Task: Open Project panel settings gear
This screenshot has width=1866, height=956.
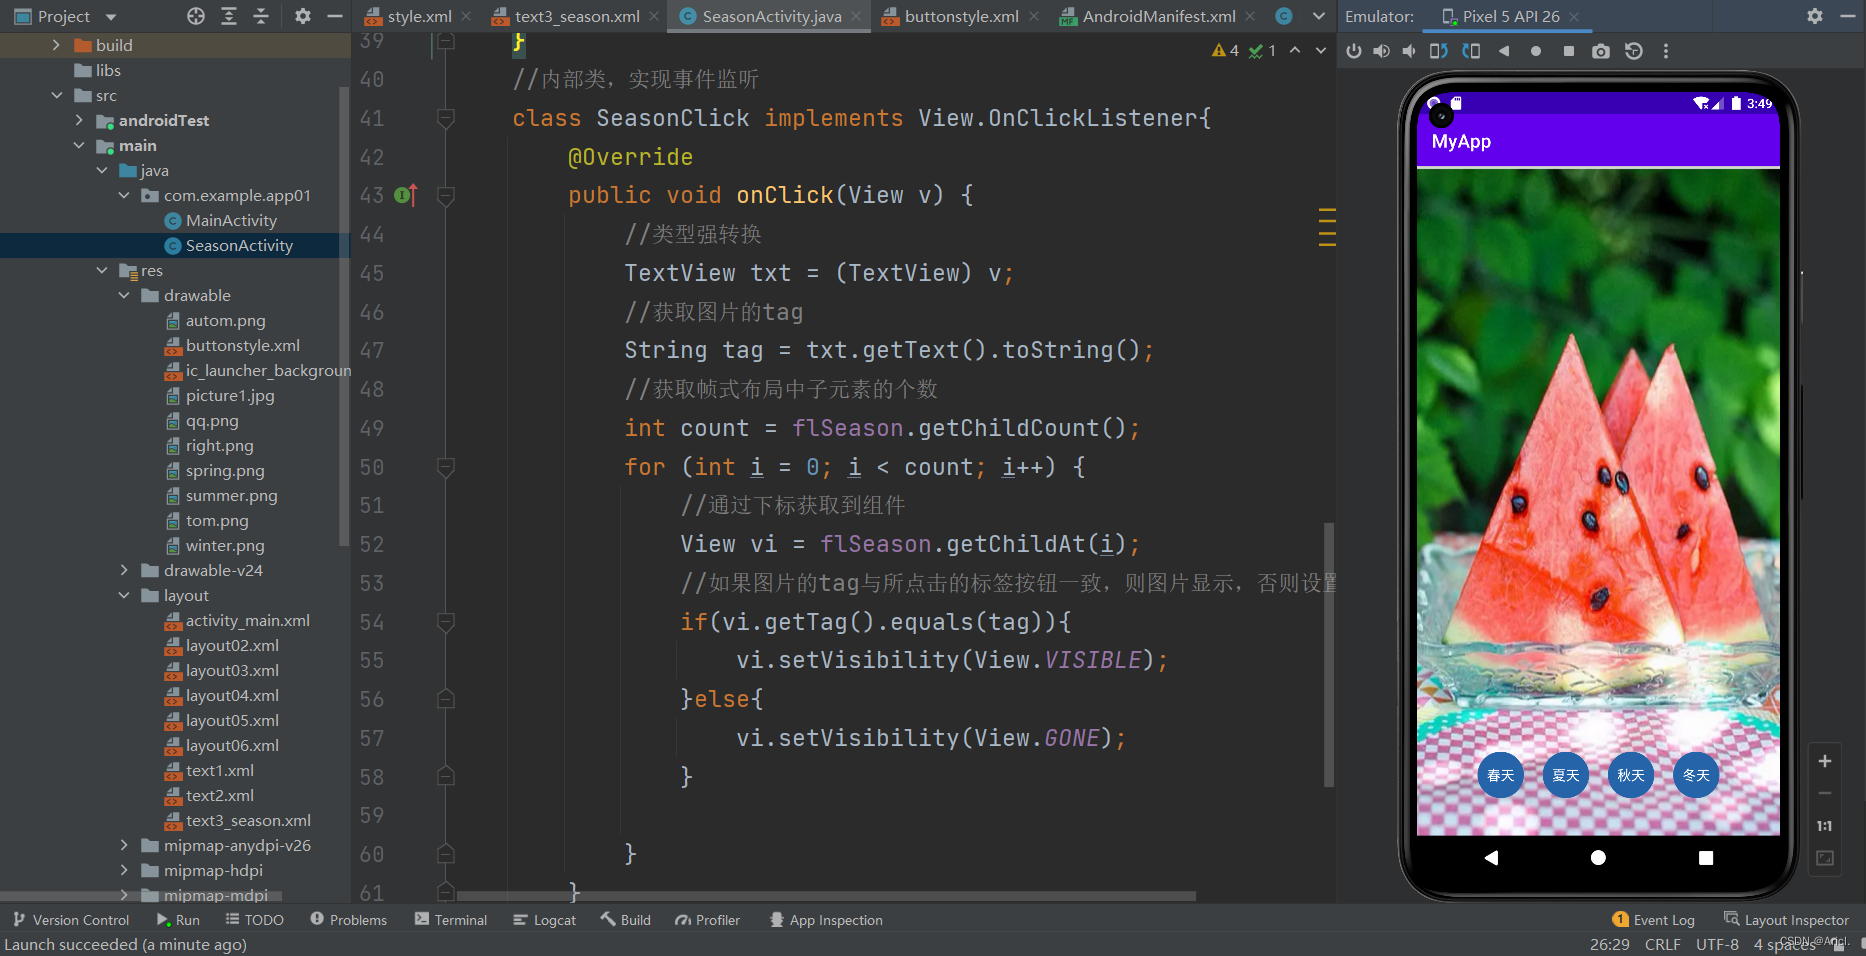Action: [x=303, y=16]
